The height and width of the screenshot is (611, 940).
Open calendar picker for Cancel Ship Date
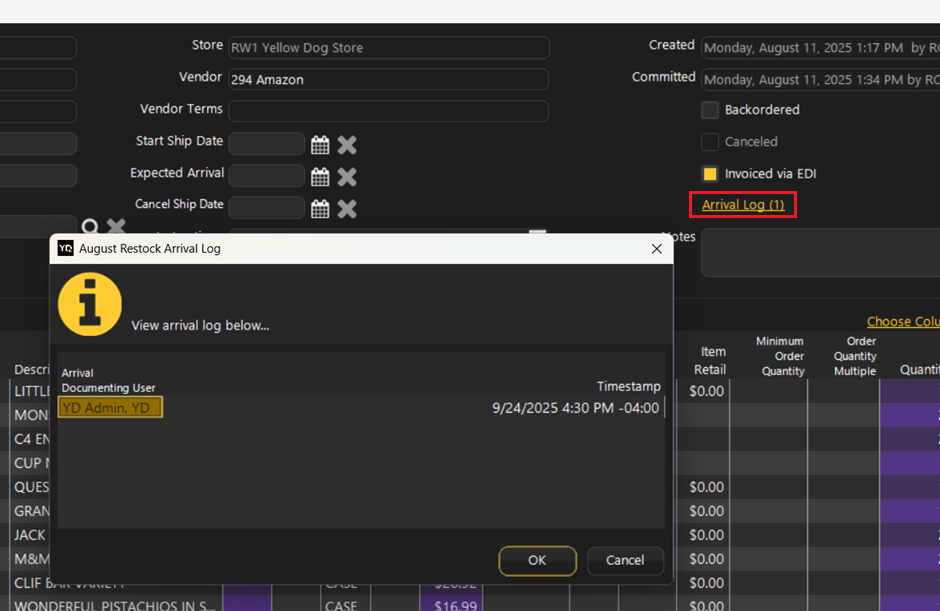pyautogui.click(x=320, y=208)
